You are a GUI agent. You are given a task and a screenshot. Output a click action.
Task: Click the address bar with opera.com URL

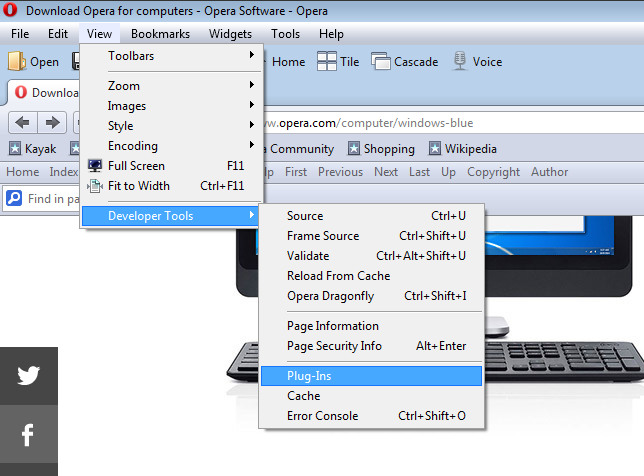click(x=452, y=123)
